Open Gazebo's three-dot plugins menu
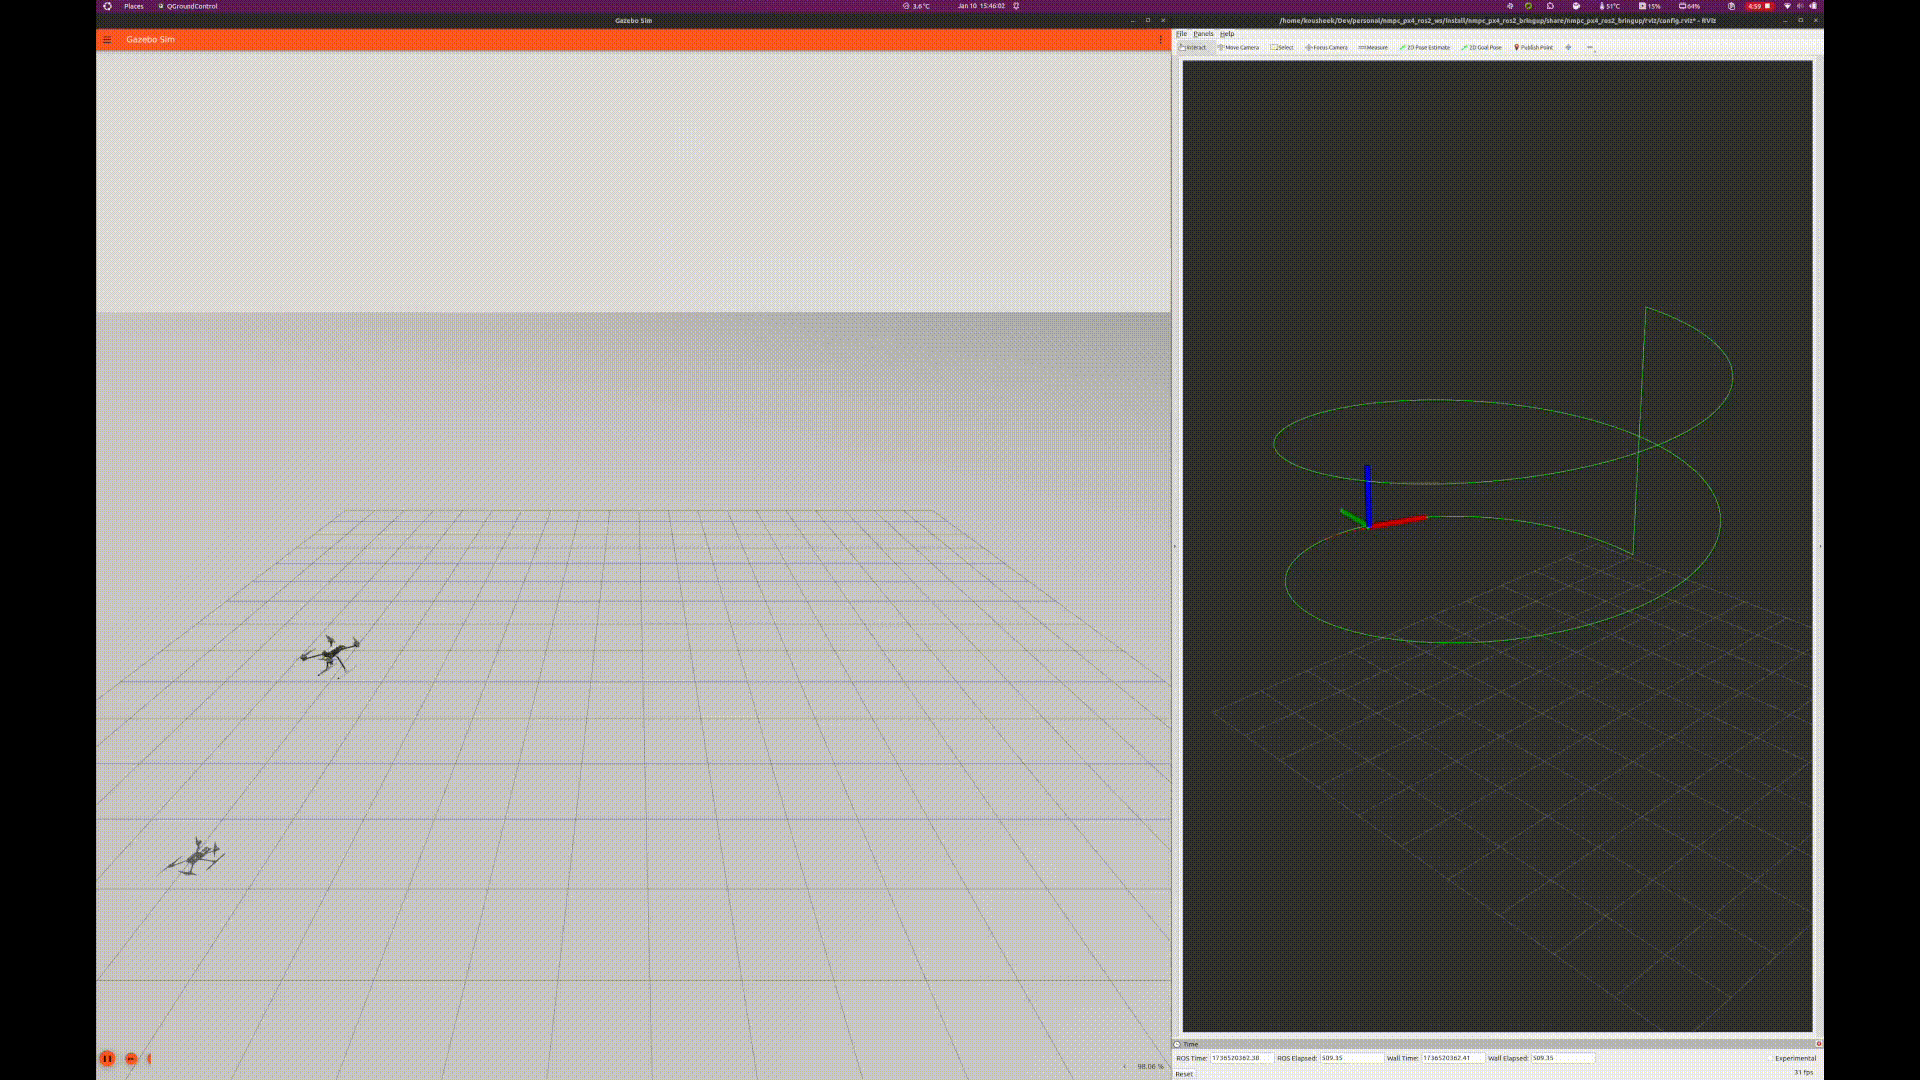The image size is (1920, 1080). (x=1160, y=40)
